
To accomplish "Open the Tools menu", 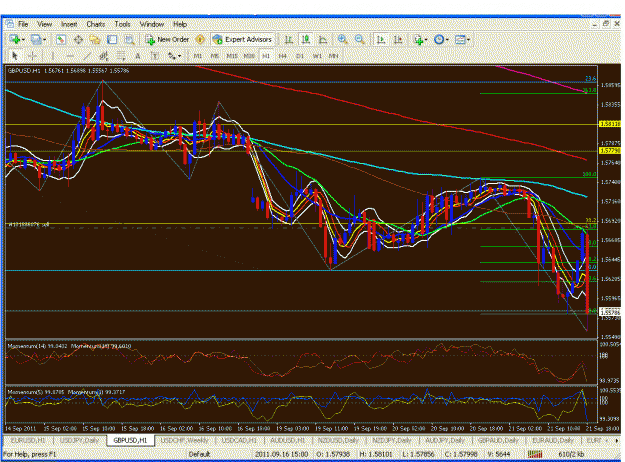I will (122, 24).
